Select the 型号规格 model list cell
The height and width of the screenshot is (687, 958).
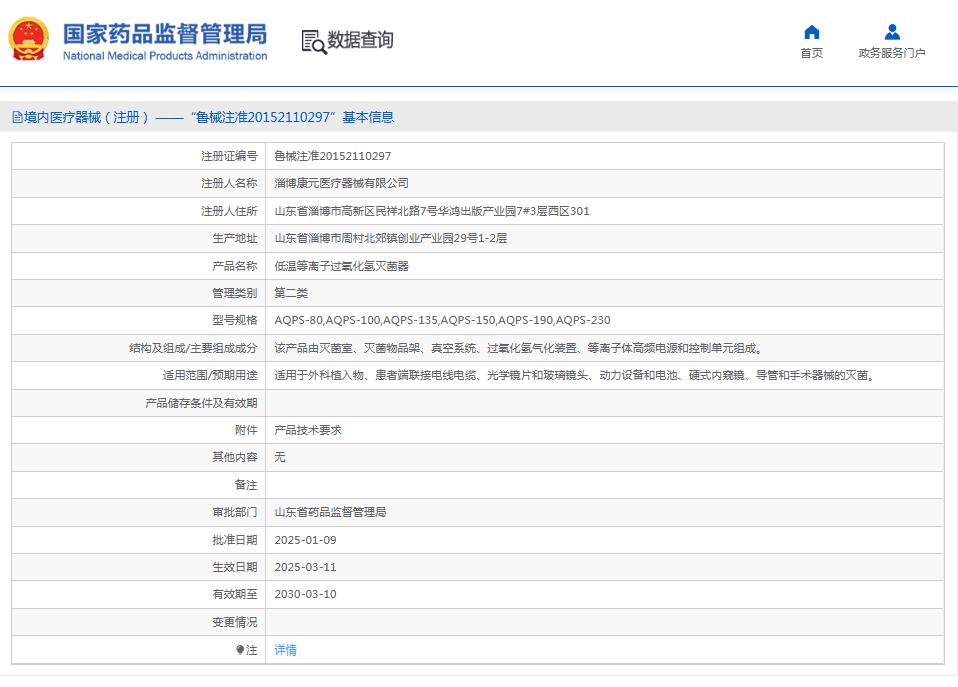pyautogui.click(x=440, y=320)
